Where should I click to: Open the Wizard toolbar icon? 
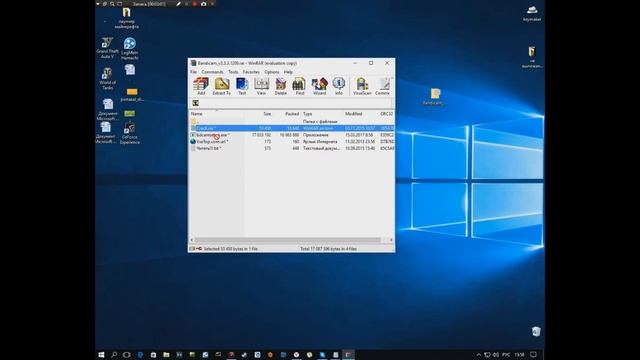319,86
